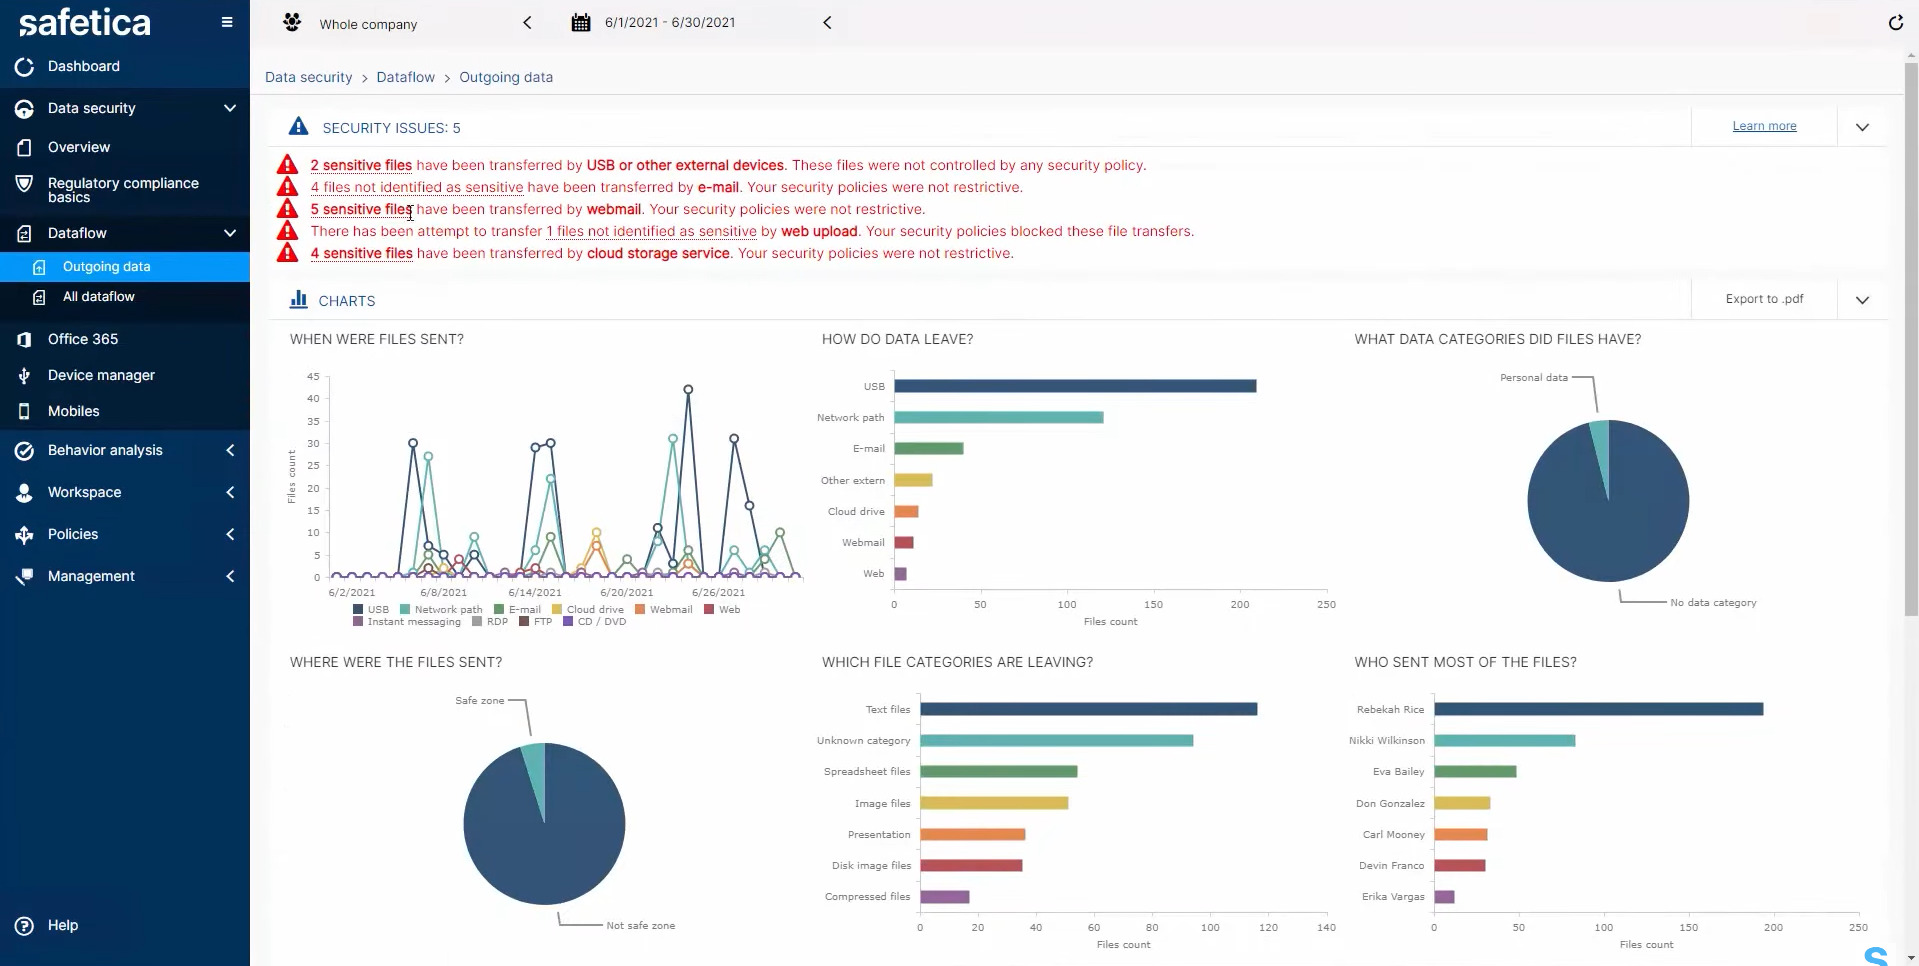Open the date range selector arrow
This screenshot has width=1919, height=966.
(x=827, y=22)
